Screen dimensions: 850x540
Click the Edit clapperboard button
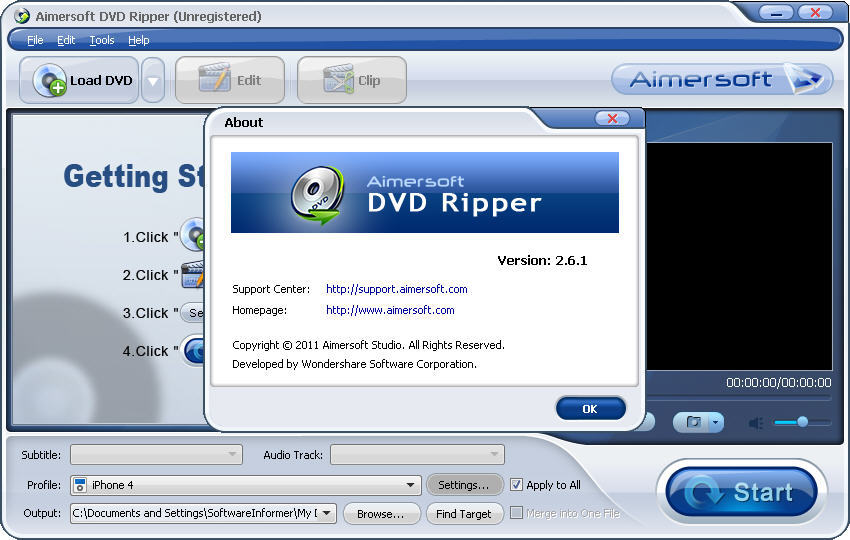click(230, 80)
